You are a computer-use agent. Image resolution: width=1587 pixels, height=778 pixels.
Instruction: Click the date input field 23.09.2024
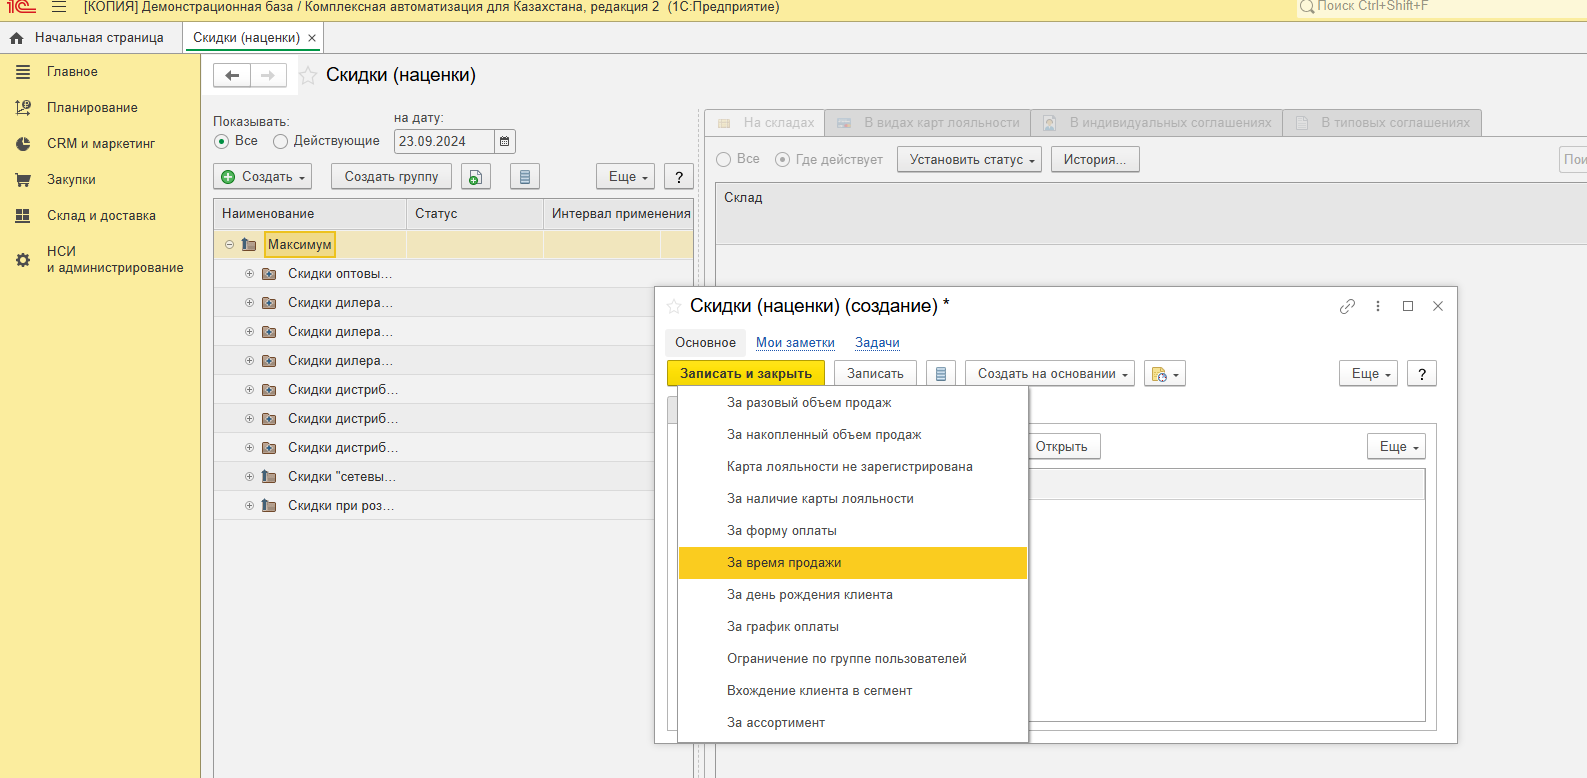tap(443, 142)
